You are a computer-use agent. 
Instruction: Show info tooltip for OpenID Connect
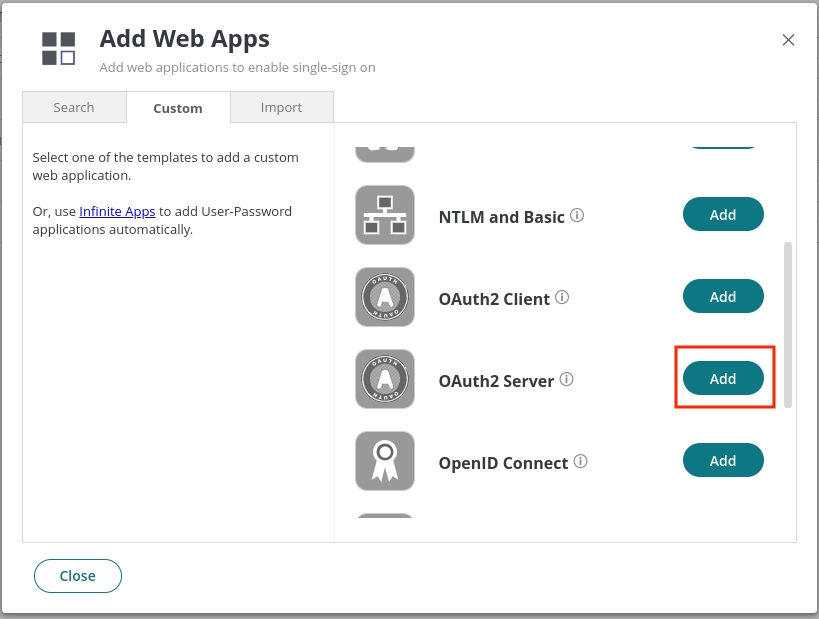580,461
